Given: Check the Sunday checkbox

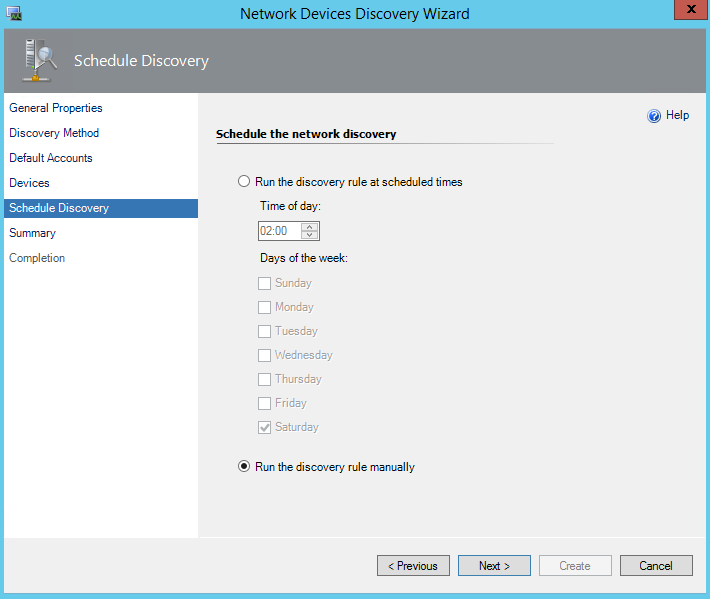Looking at the screenshot, I should click(x=265, y=283).
